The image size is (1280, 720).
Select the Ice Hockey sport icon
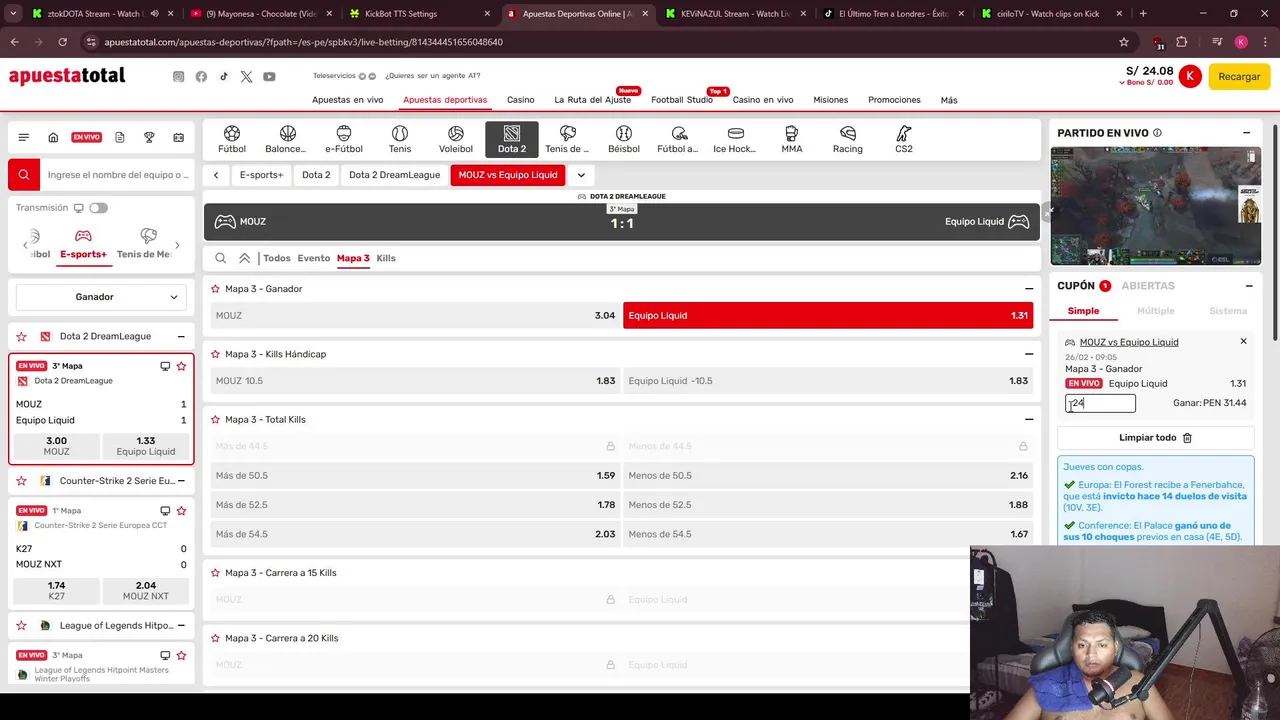735,139
